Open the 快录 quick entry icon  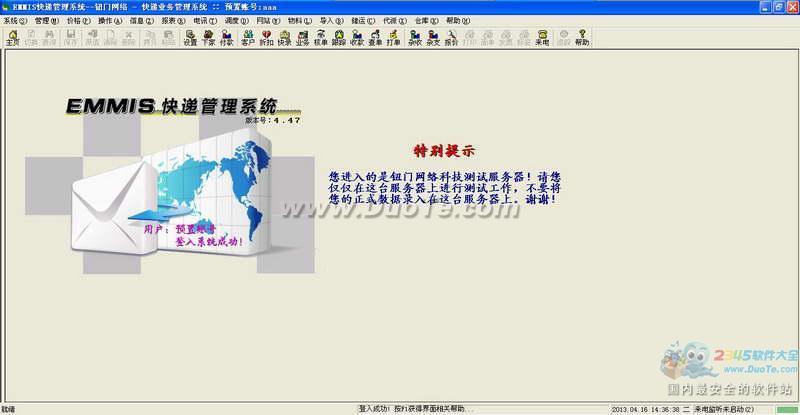284,38
